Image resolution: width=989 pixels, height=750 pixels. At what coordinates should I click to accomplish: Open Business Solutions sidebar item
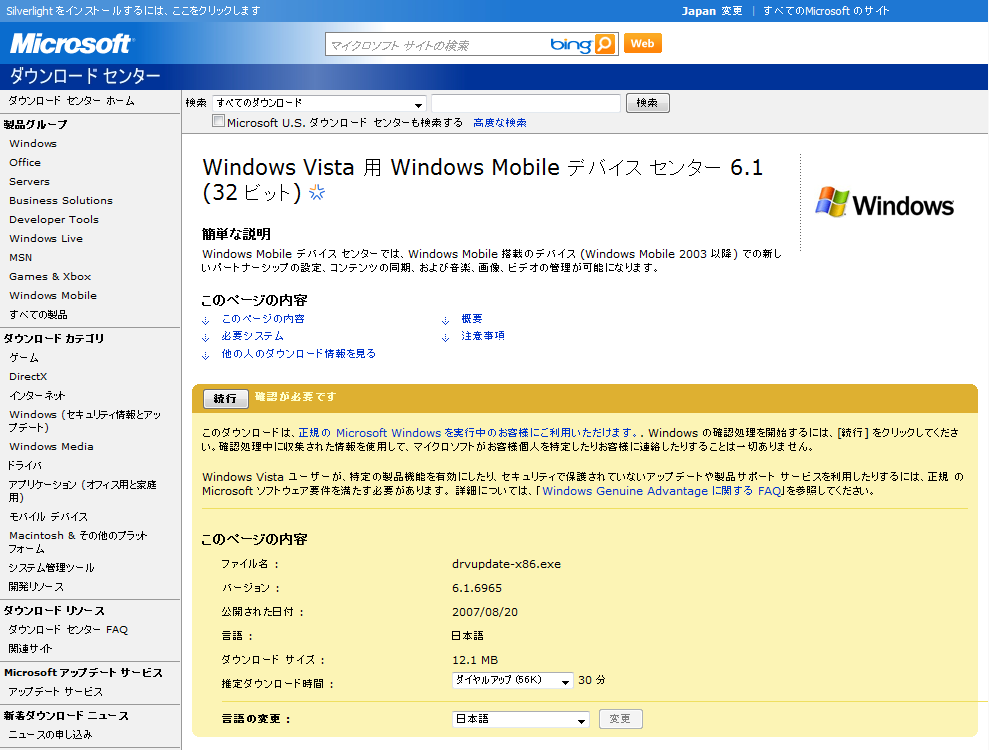click(61, 201)
